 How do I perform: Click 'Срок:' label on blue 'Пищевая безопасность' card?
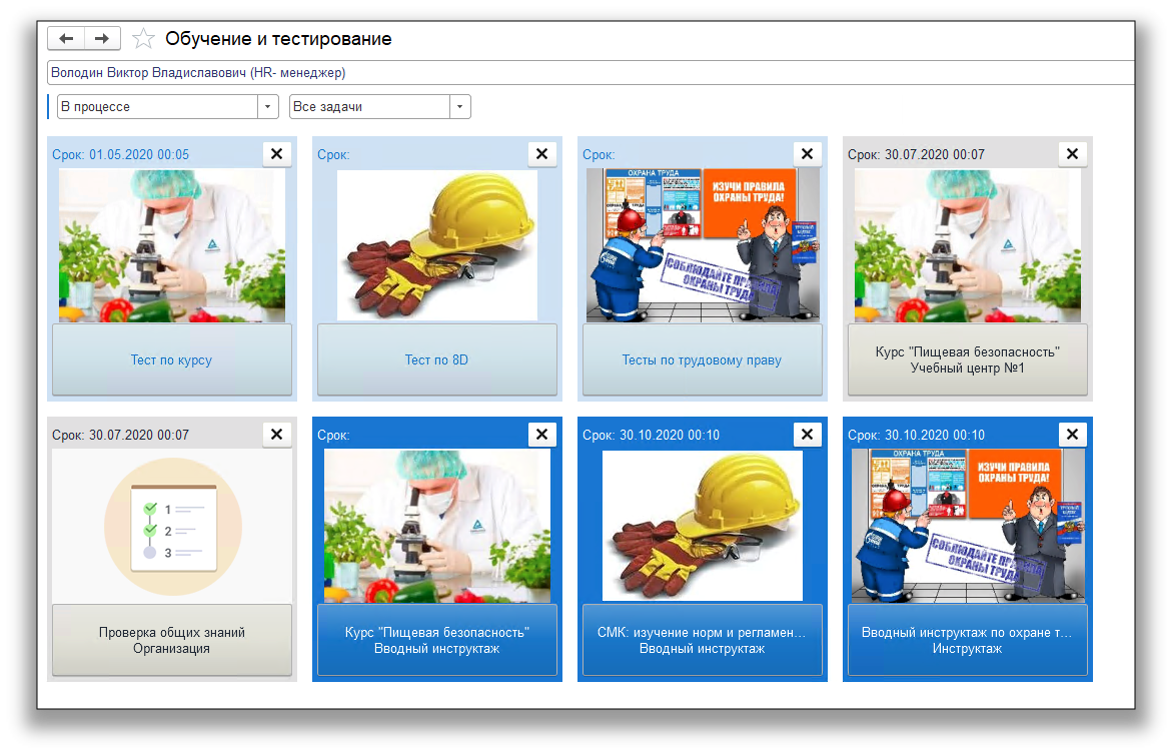(x=334, y=435)
